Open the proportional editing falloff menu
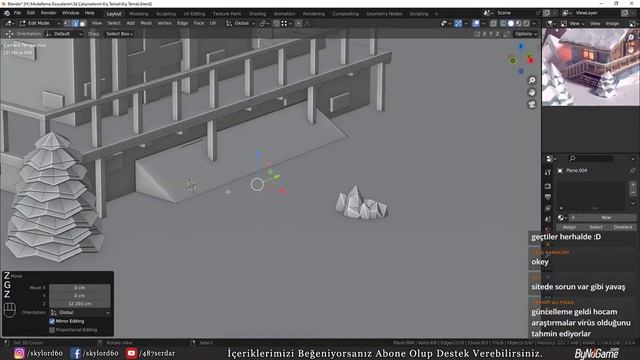 click(307, 23)
